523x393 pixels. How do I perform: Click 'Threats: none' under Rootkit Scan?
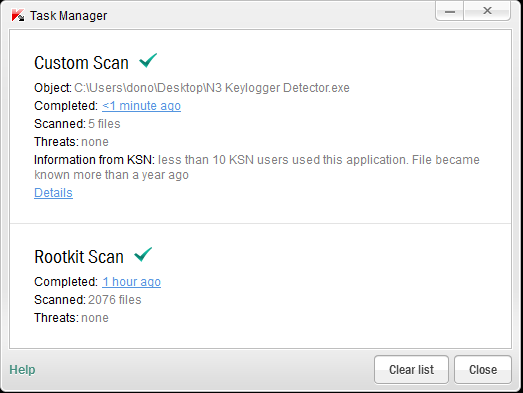tap(71, 318)
